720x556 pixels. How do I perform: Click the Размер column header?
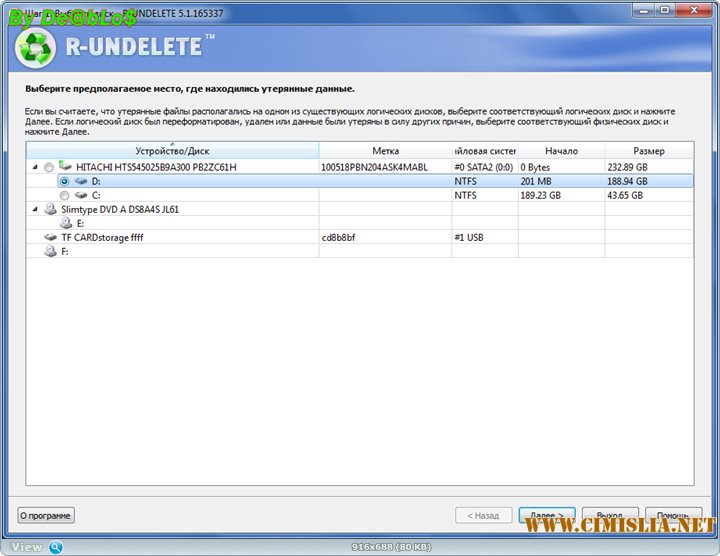pos(648,151)
